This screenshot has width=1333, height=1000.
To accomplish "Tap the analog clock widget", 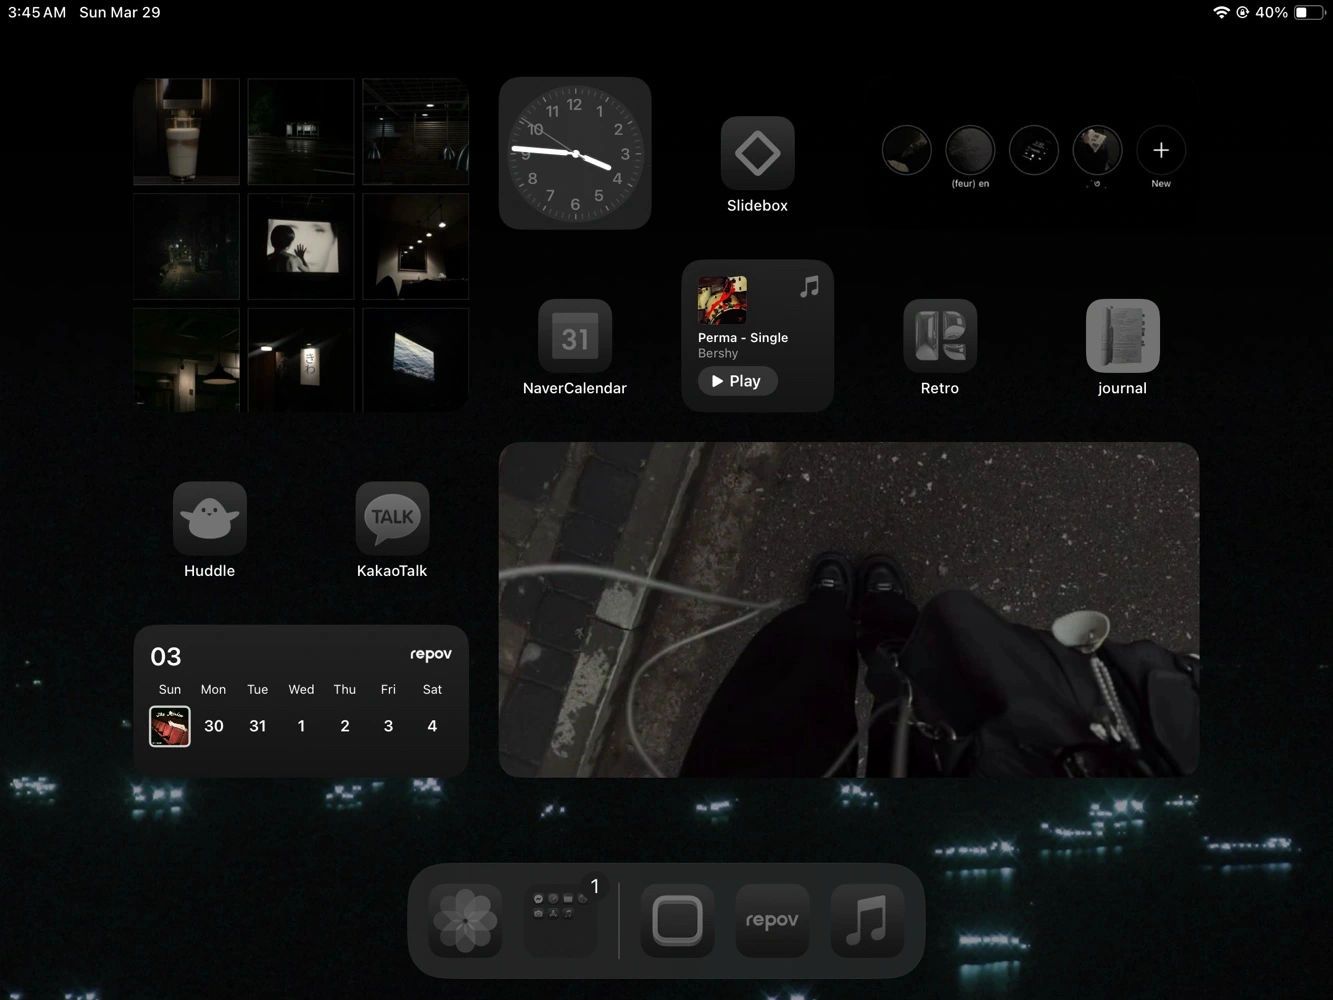I will tap(575, 153).
